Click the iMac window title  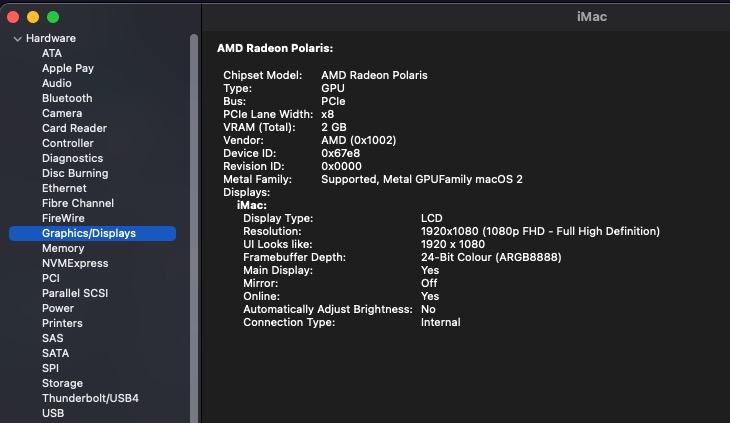tap(592, 17)
